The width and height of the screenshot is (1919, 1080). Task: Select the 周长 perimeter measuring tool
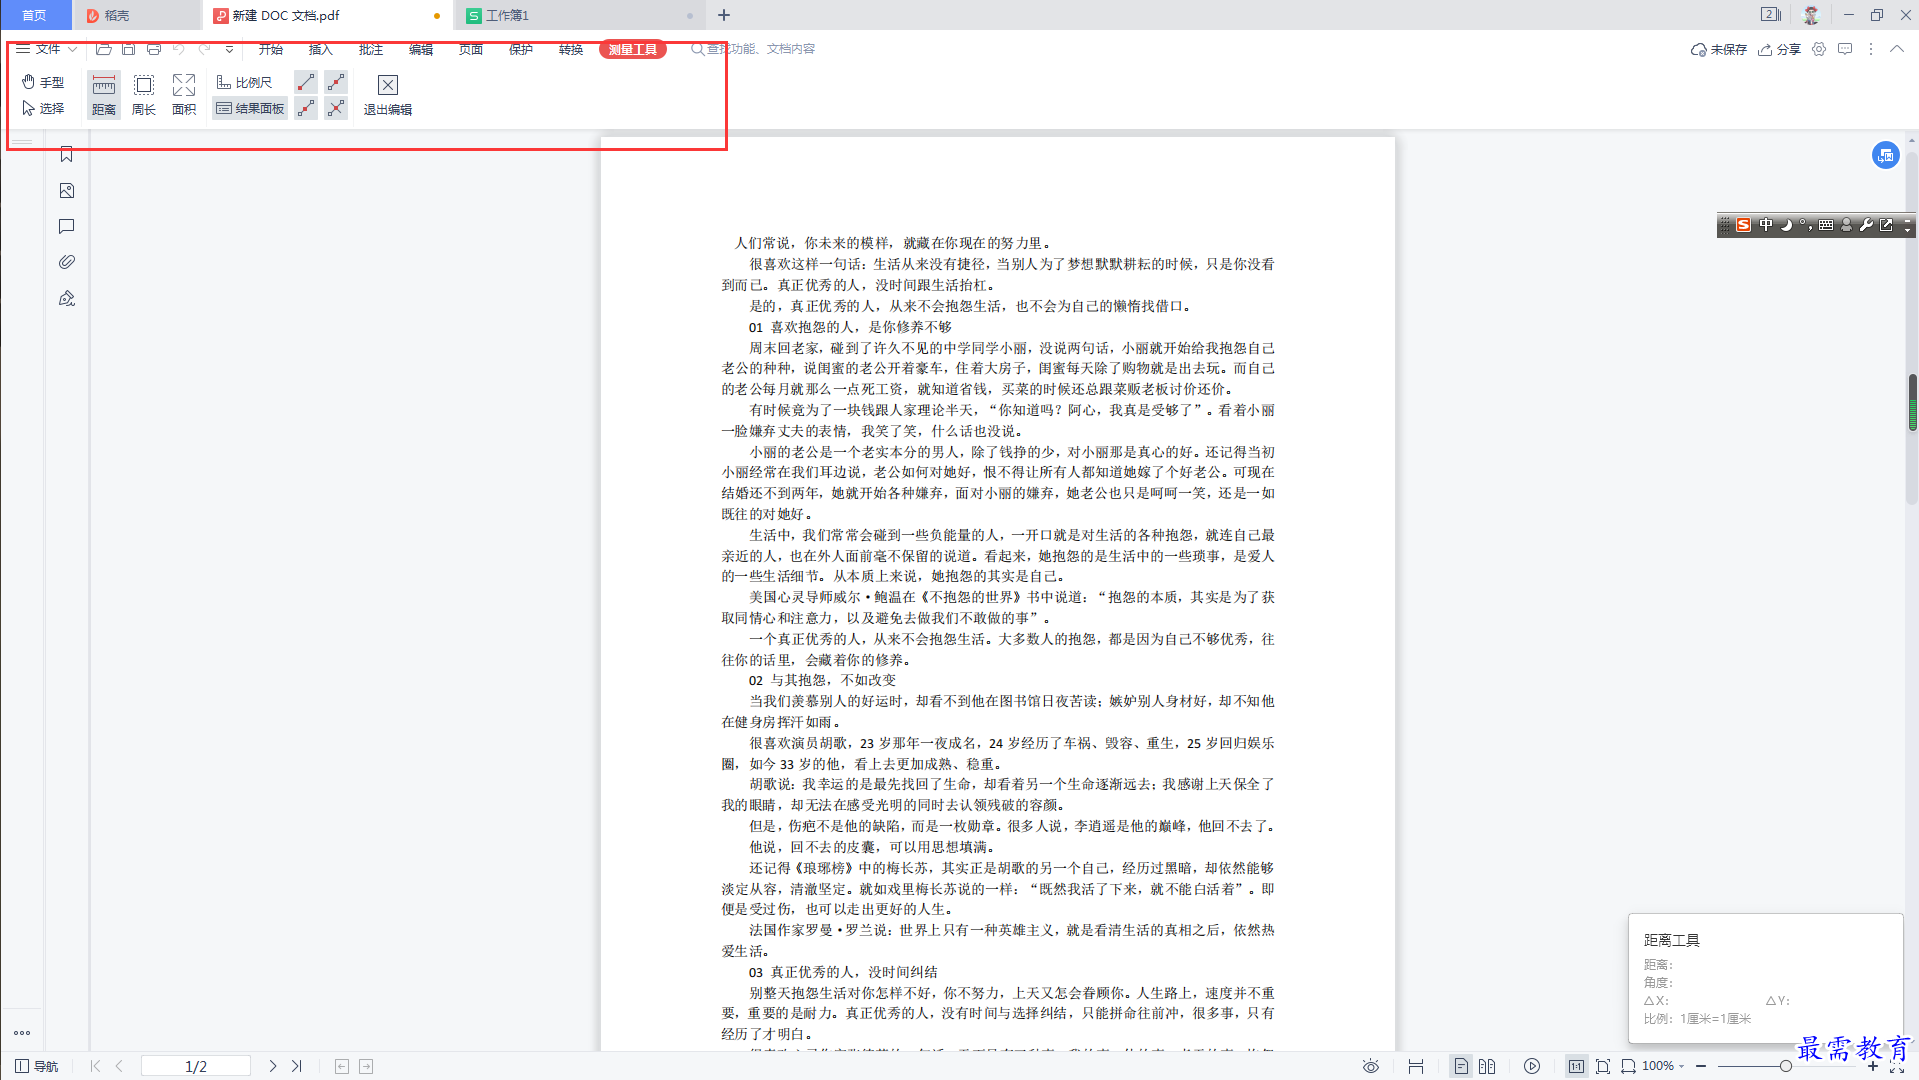[x=144, y=95]
